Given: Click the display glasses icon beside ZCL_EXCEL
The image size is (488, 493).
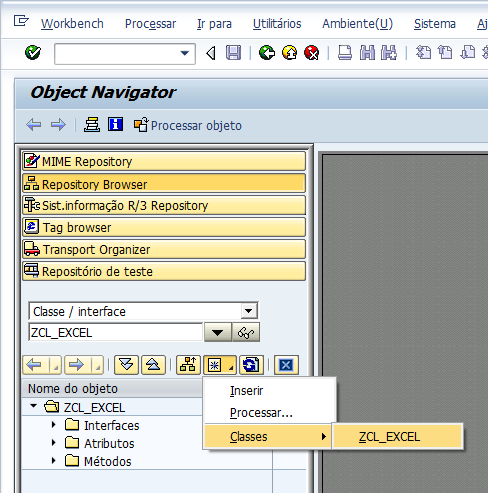Looking at the screenshot, I should tap(246, 332).
